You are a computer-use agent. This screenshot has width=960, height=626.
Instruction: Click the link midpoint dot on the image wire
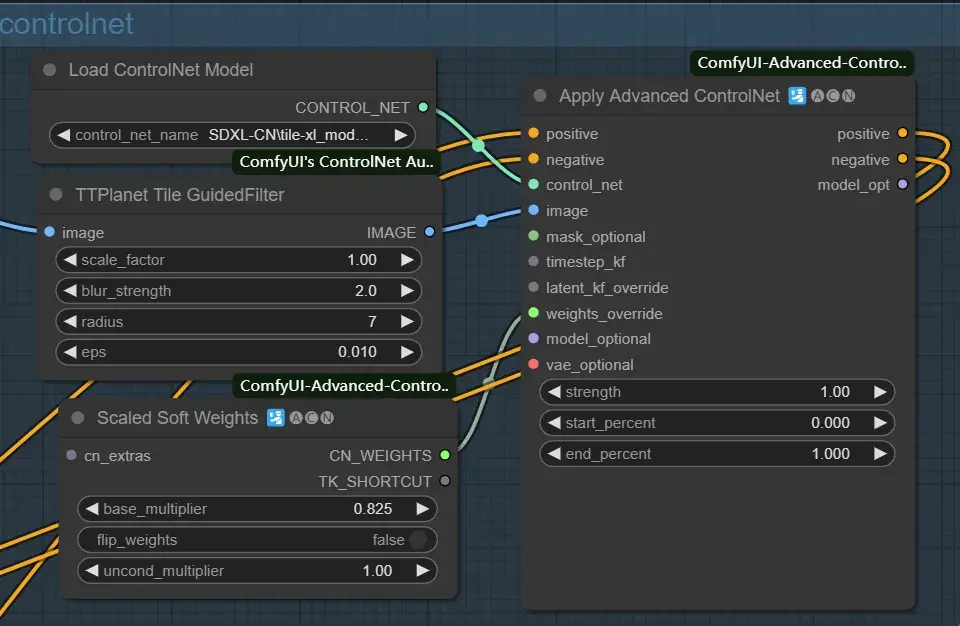[x=482, y=221]
